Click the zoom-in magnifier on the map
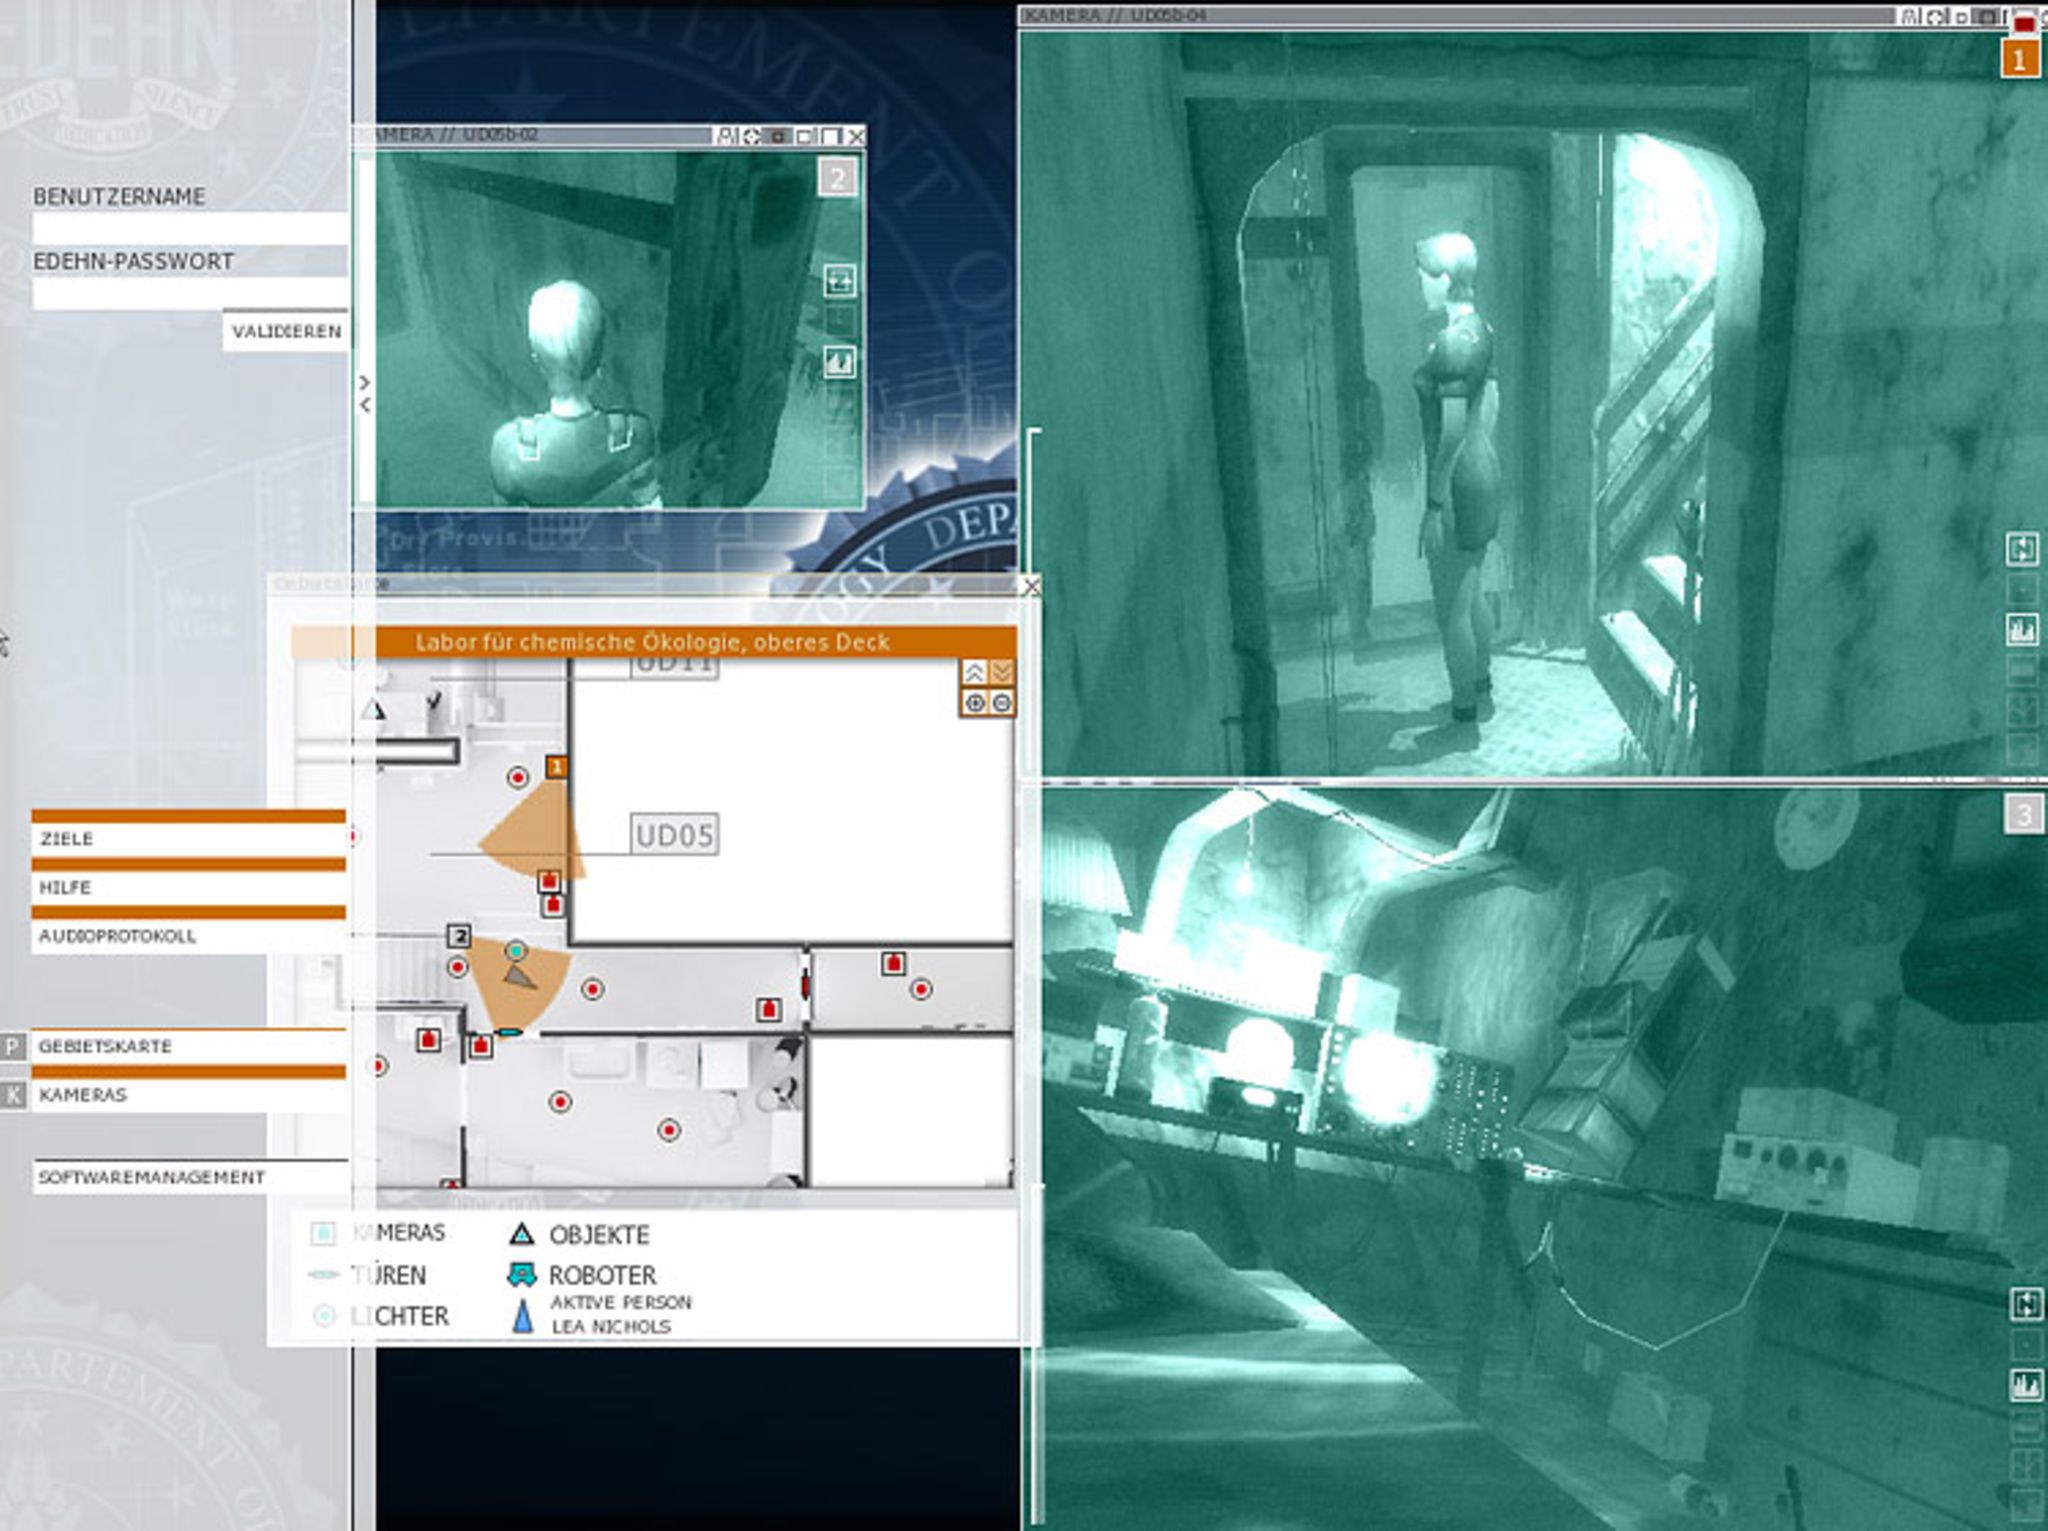The width and height of the screenshot is (2048, 1531). tap(974, 703)
